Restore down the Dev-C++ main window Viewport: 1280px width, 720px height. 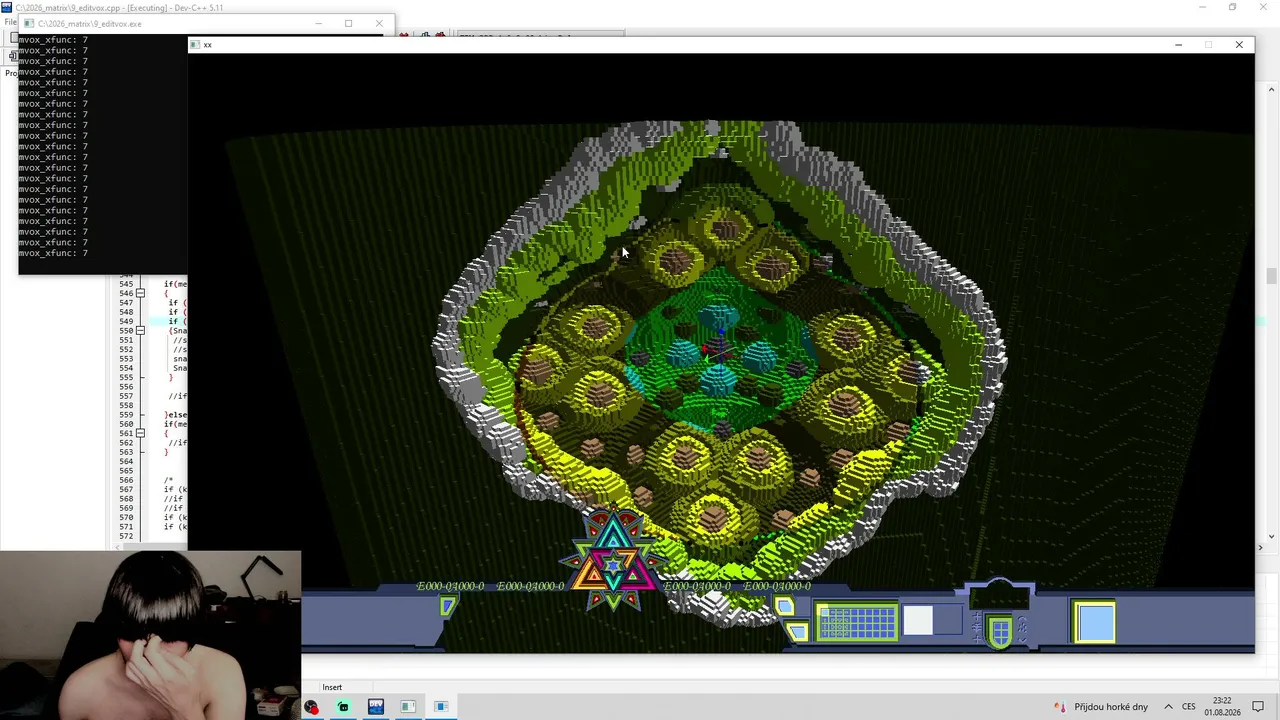pos(1232,7)
